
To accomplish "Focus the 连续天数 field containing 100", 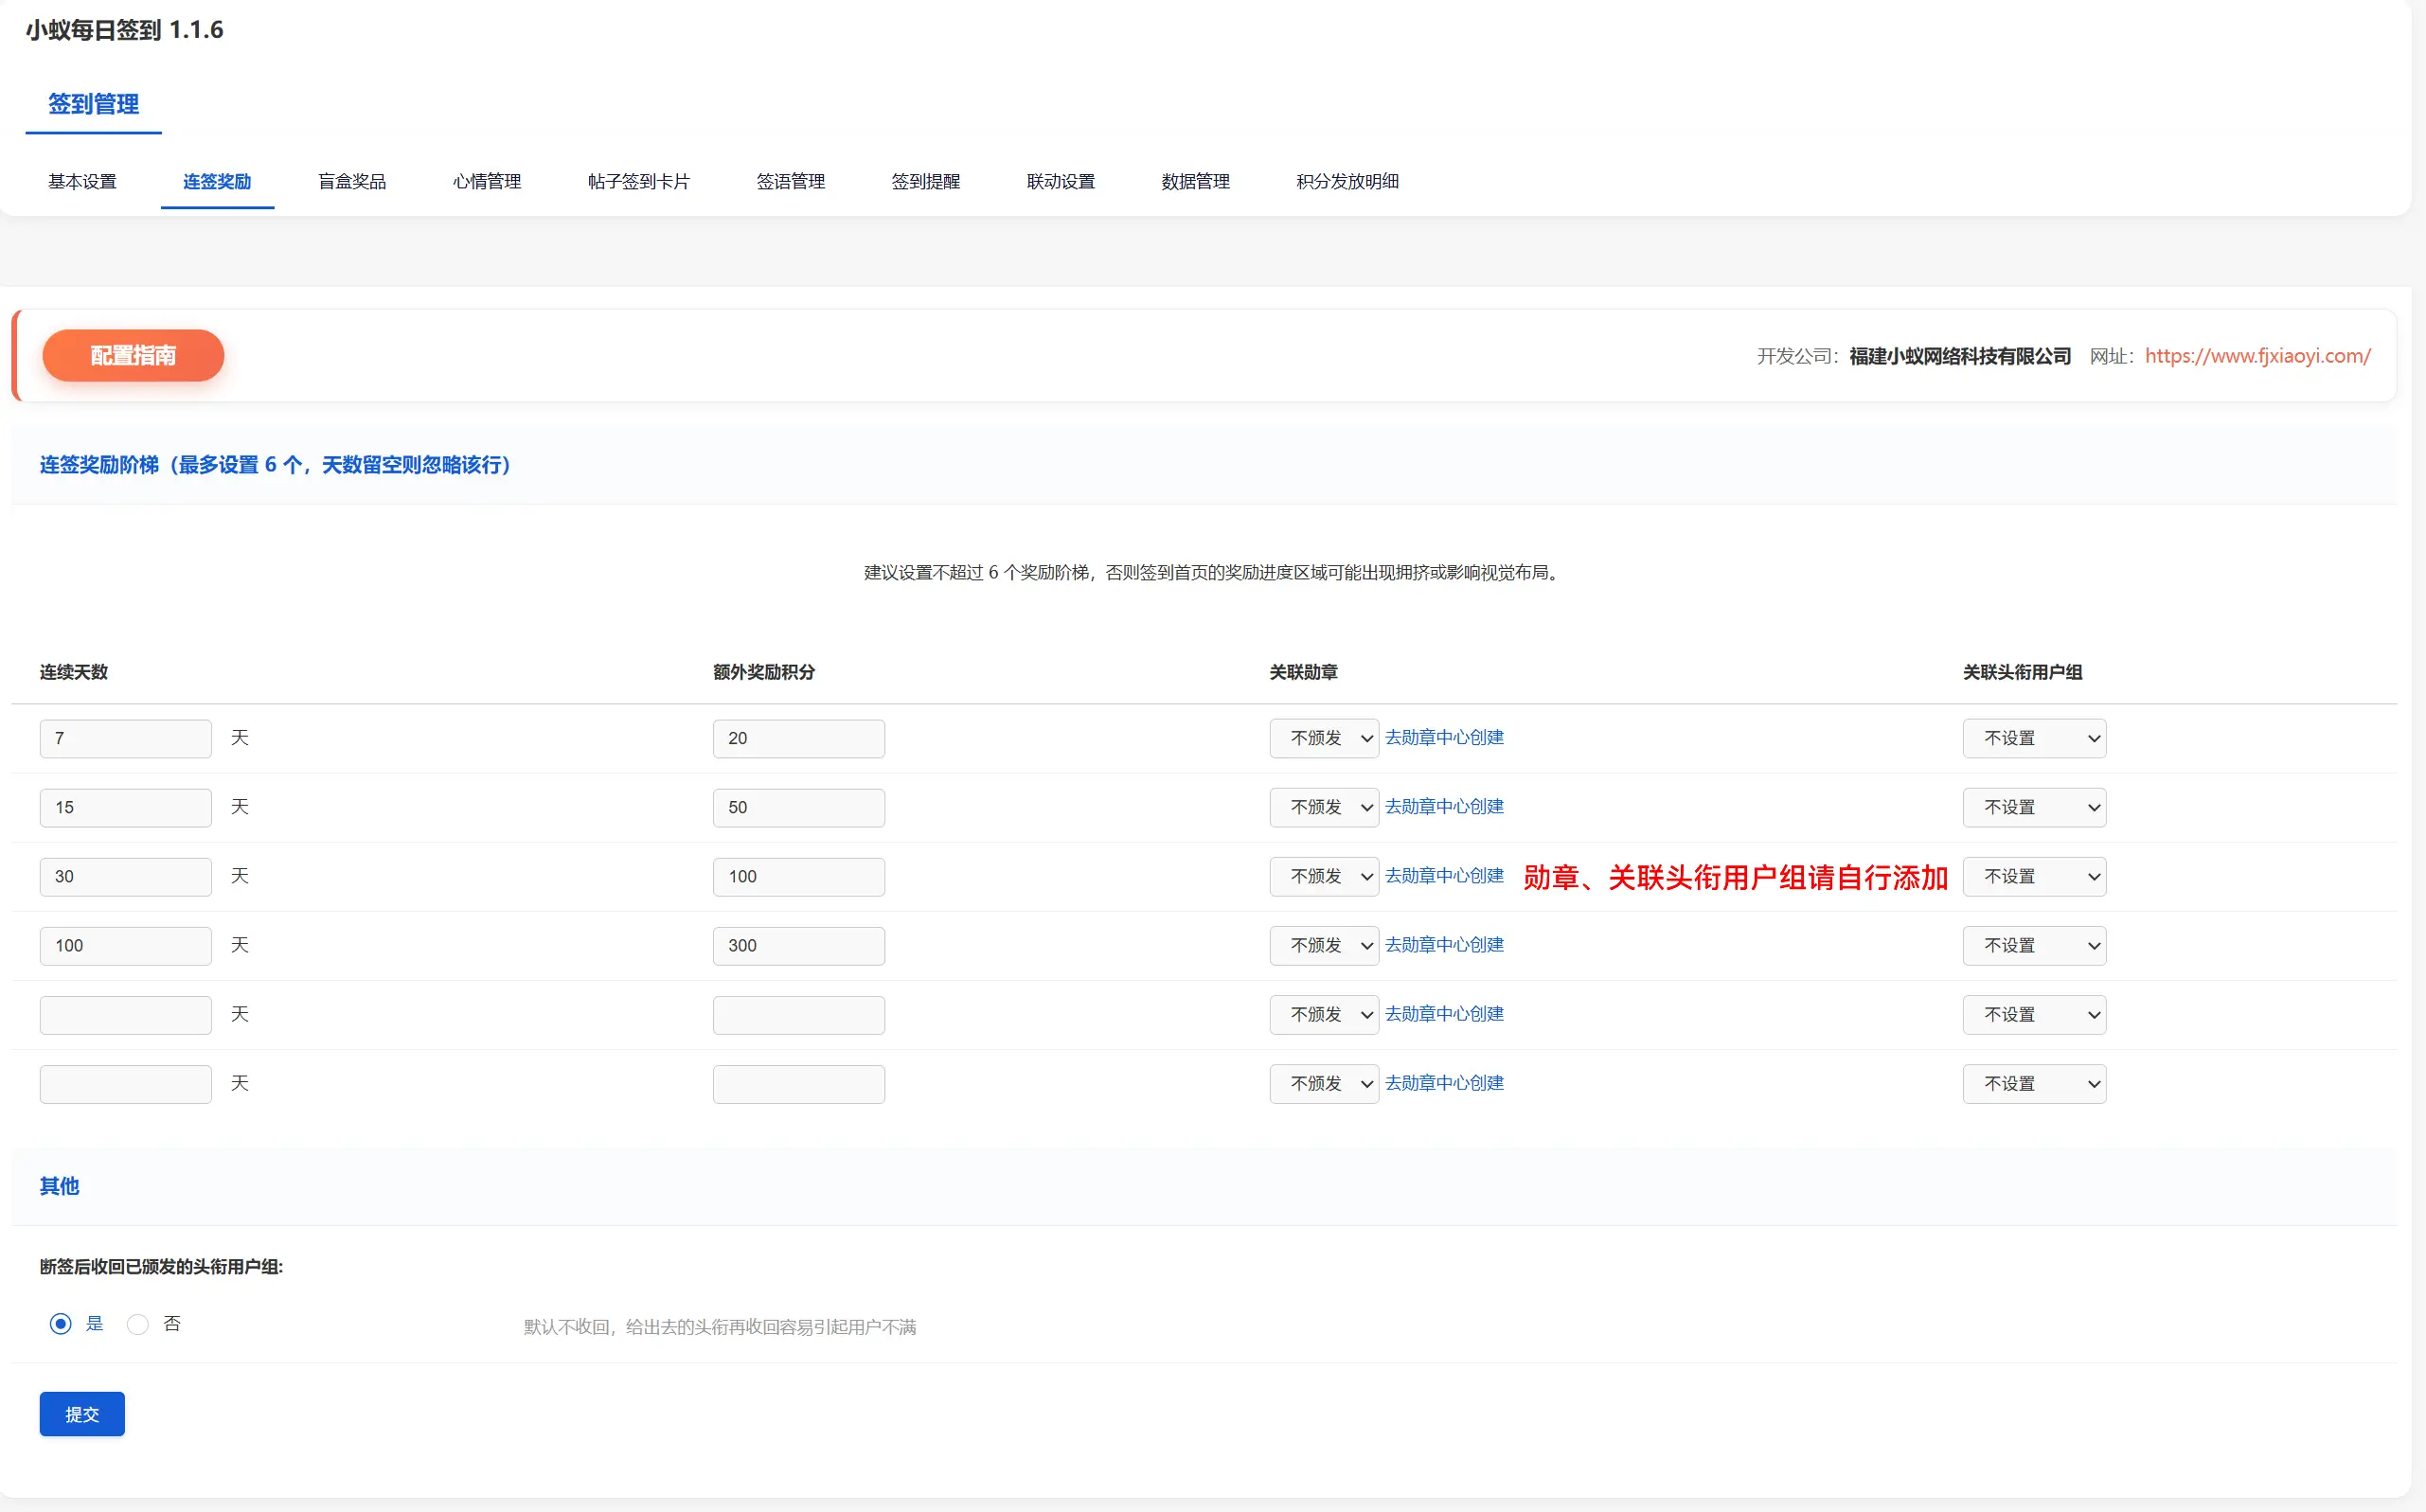I will click(x=126, y=945).
